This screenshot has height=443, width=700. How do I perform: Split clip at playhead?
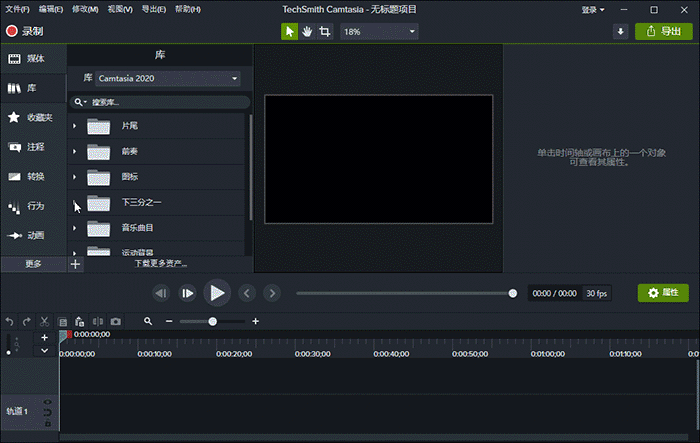pyautogui.click(x=98, y=322)
